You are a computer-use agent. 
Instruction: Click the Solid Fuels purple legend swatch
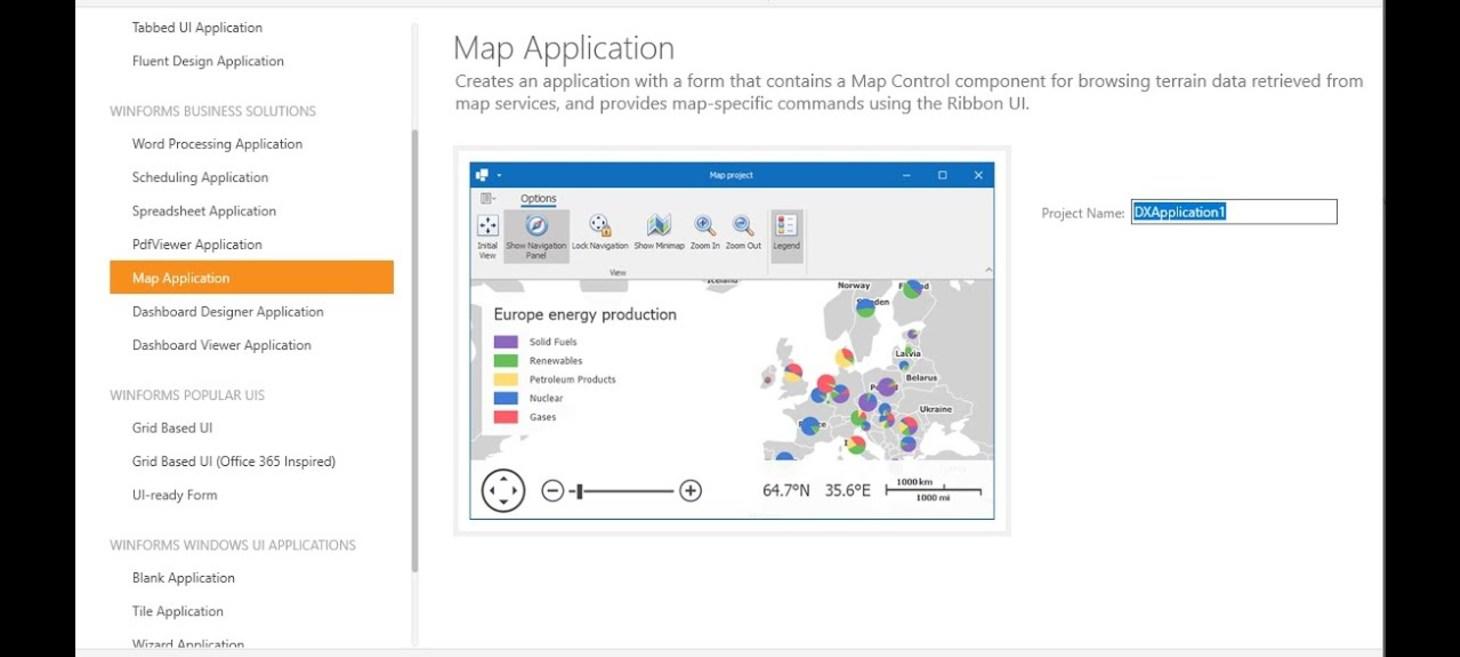coord(506,342)
